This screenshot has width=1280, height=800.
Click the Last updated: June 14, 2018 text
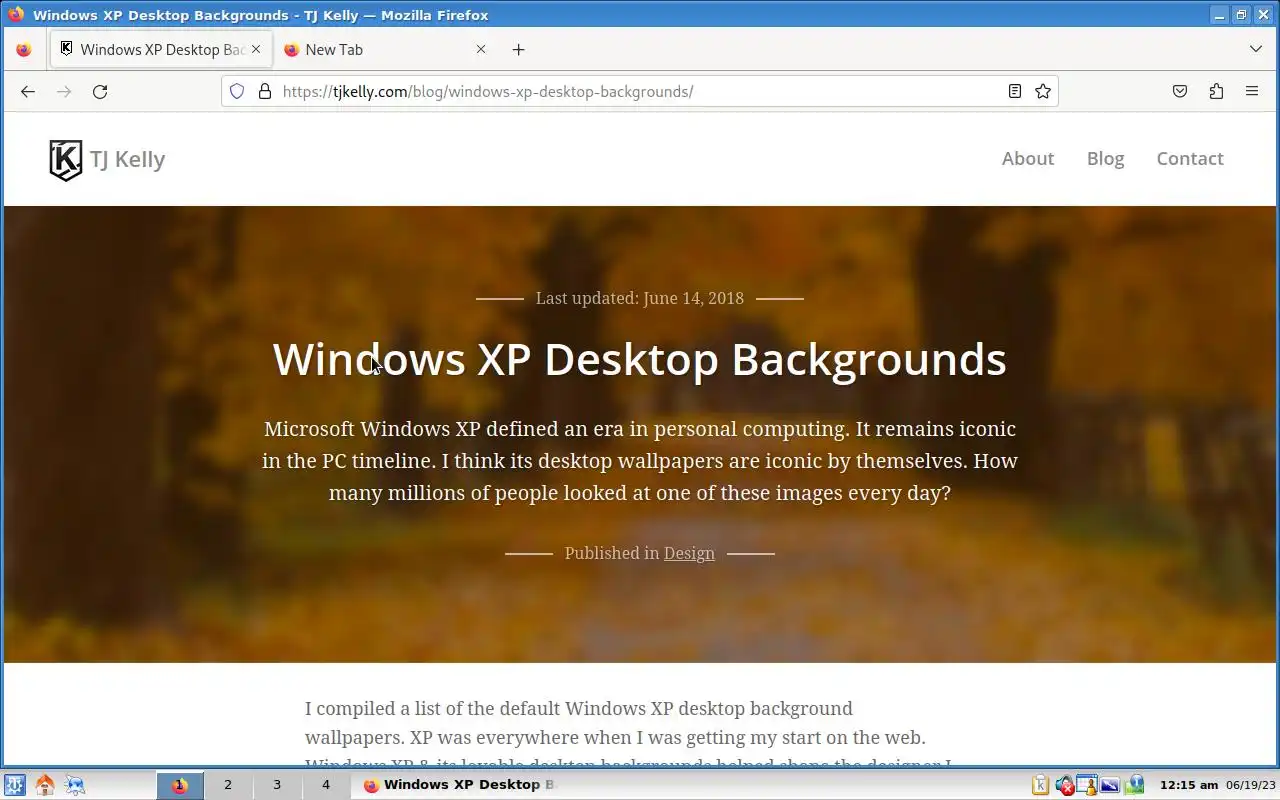(x=640, y=298)
